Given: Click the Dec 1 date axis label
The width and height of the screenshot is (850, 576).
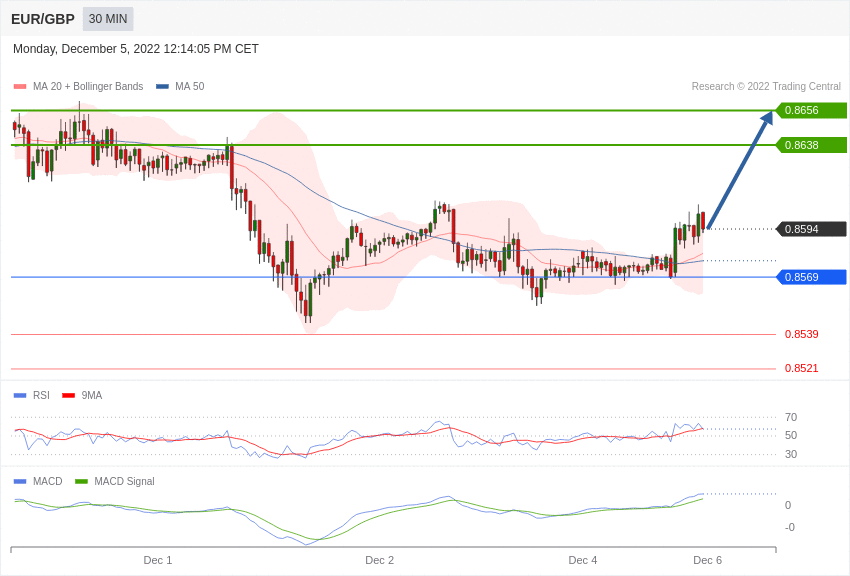Looking at the screenshot, I should coord(158,560).
